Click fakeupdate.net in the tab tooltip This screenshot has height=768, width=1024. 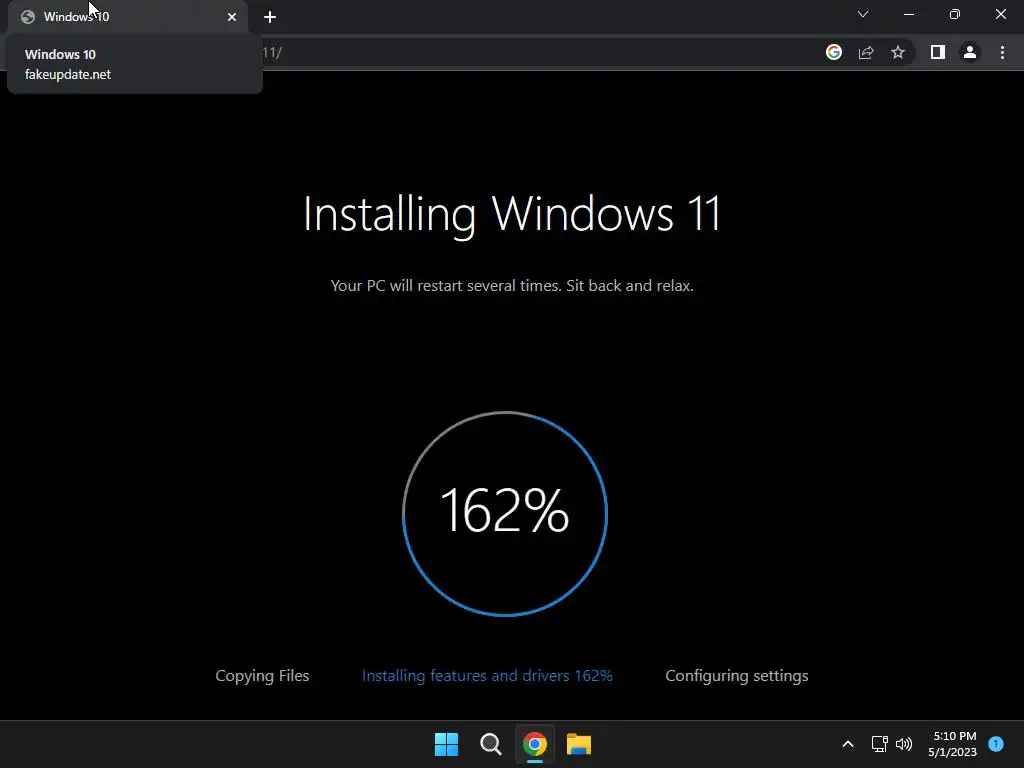(x=68, y=74)
